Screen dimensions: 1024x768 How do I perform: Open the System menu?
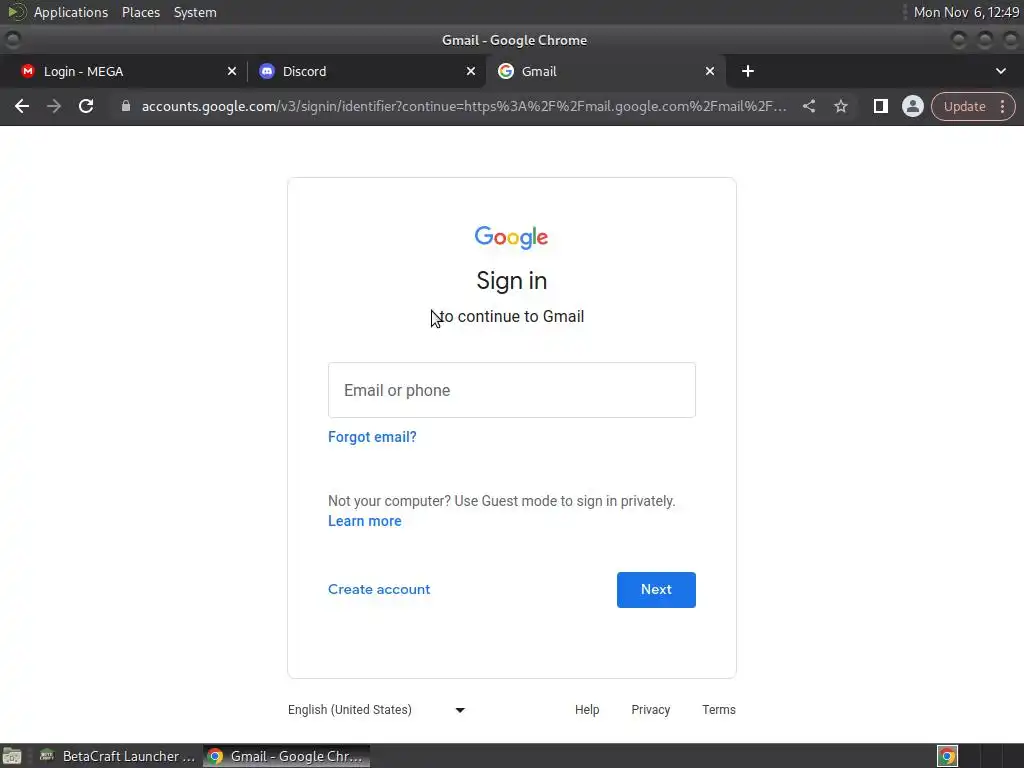pyautogui.click(x=195, y=12)
